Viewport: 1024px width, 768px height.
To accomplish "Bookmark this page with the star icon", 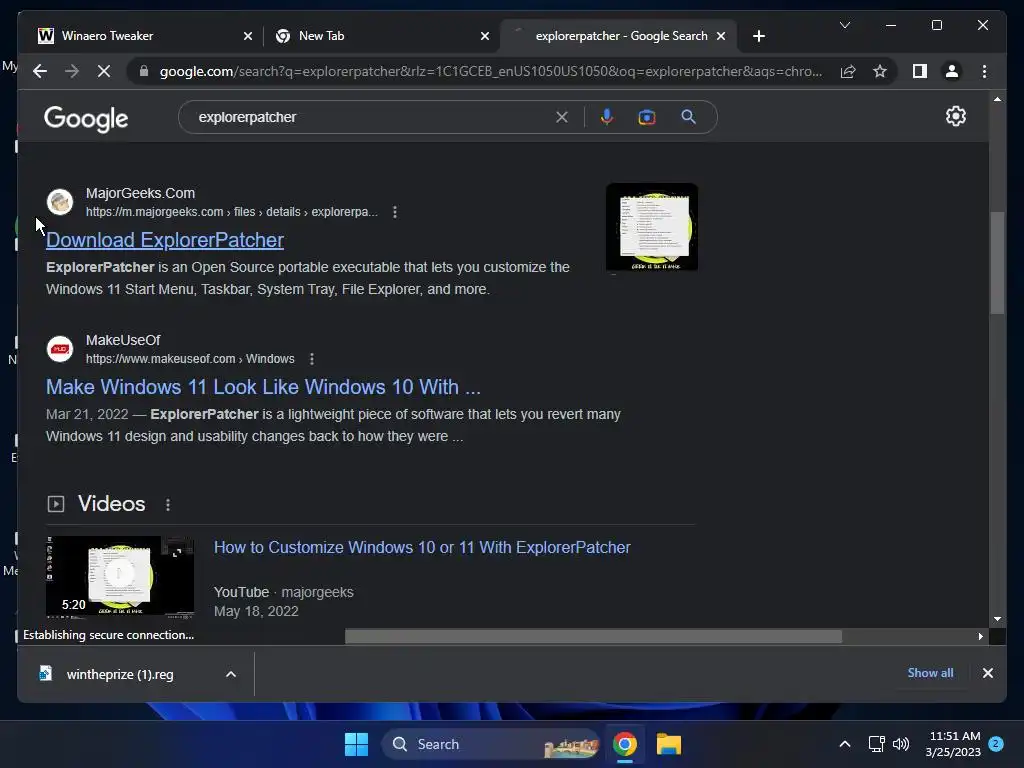I will click(x=880, y=71).
